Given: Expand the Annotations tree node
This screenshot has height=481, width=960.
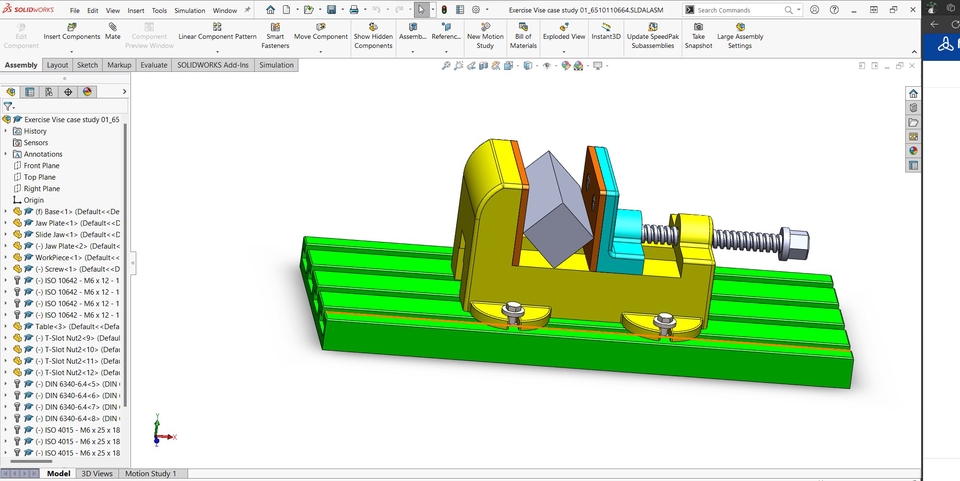Looking at the screenshot, I should pyautogui.click(x=6, y=154).
